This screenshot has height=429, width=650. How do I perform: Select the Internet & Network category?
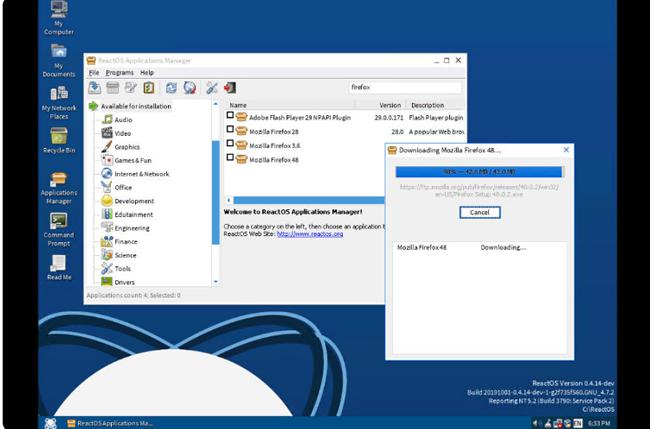[141, 173]
